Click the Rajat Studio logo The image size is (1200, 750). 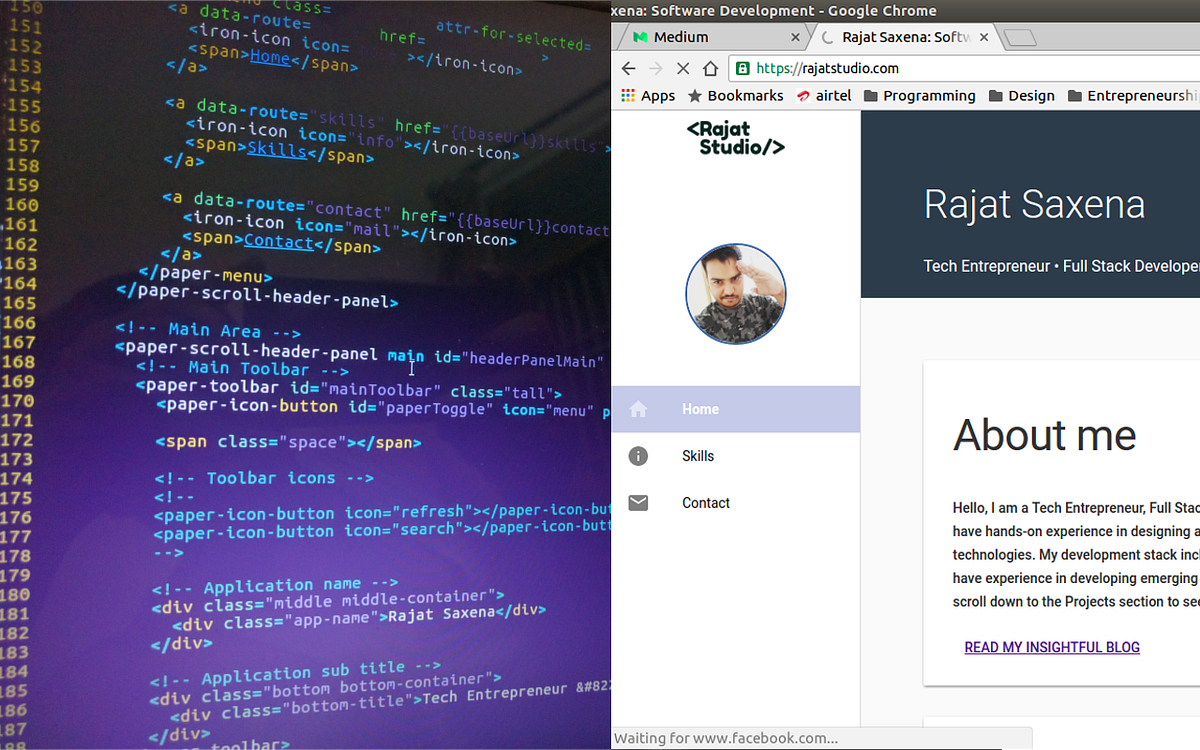coord(736,138)
